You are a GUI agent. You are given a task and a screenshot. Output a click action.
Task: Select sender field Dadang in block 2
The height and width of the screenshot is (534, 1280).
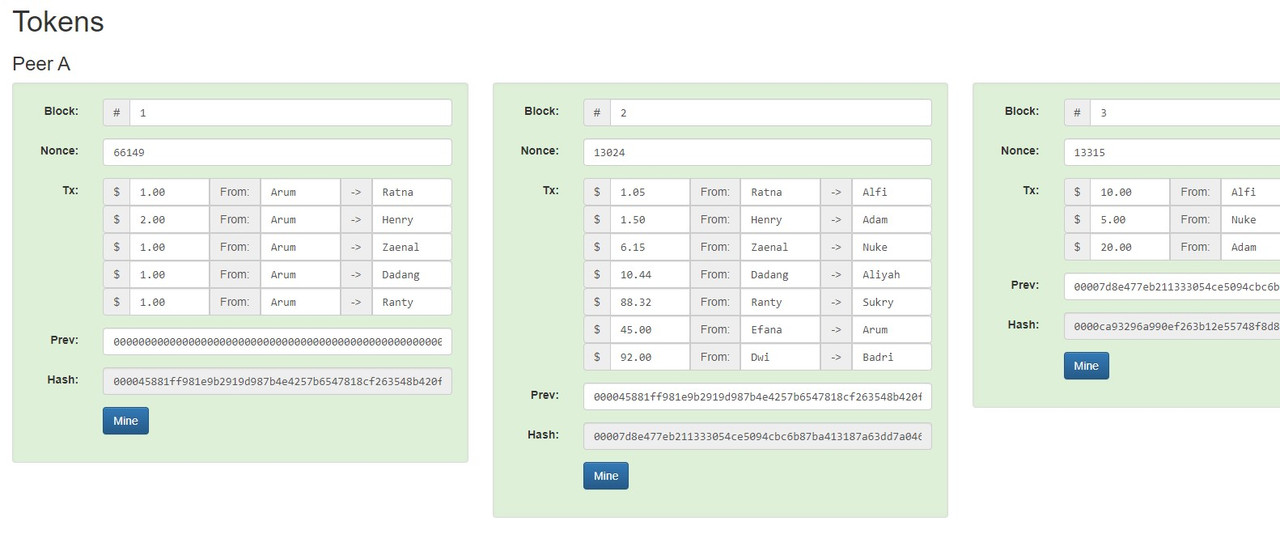[x=781, y=274]
